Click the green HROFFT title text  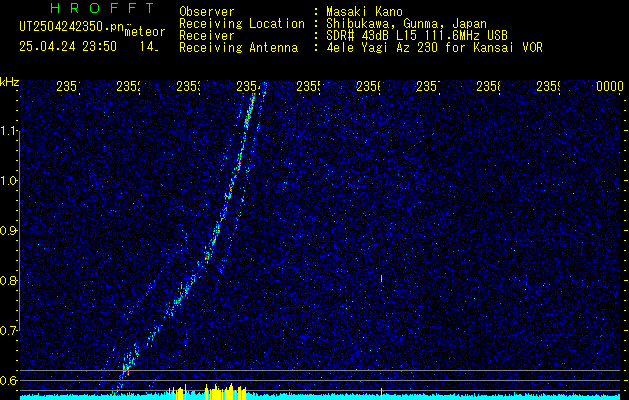tap(103, 8)
